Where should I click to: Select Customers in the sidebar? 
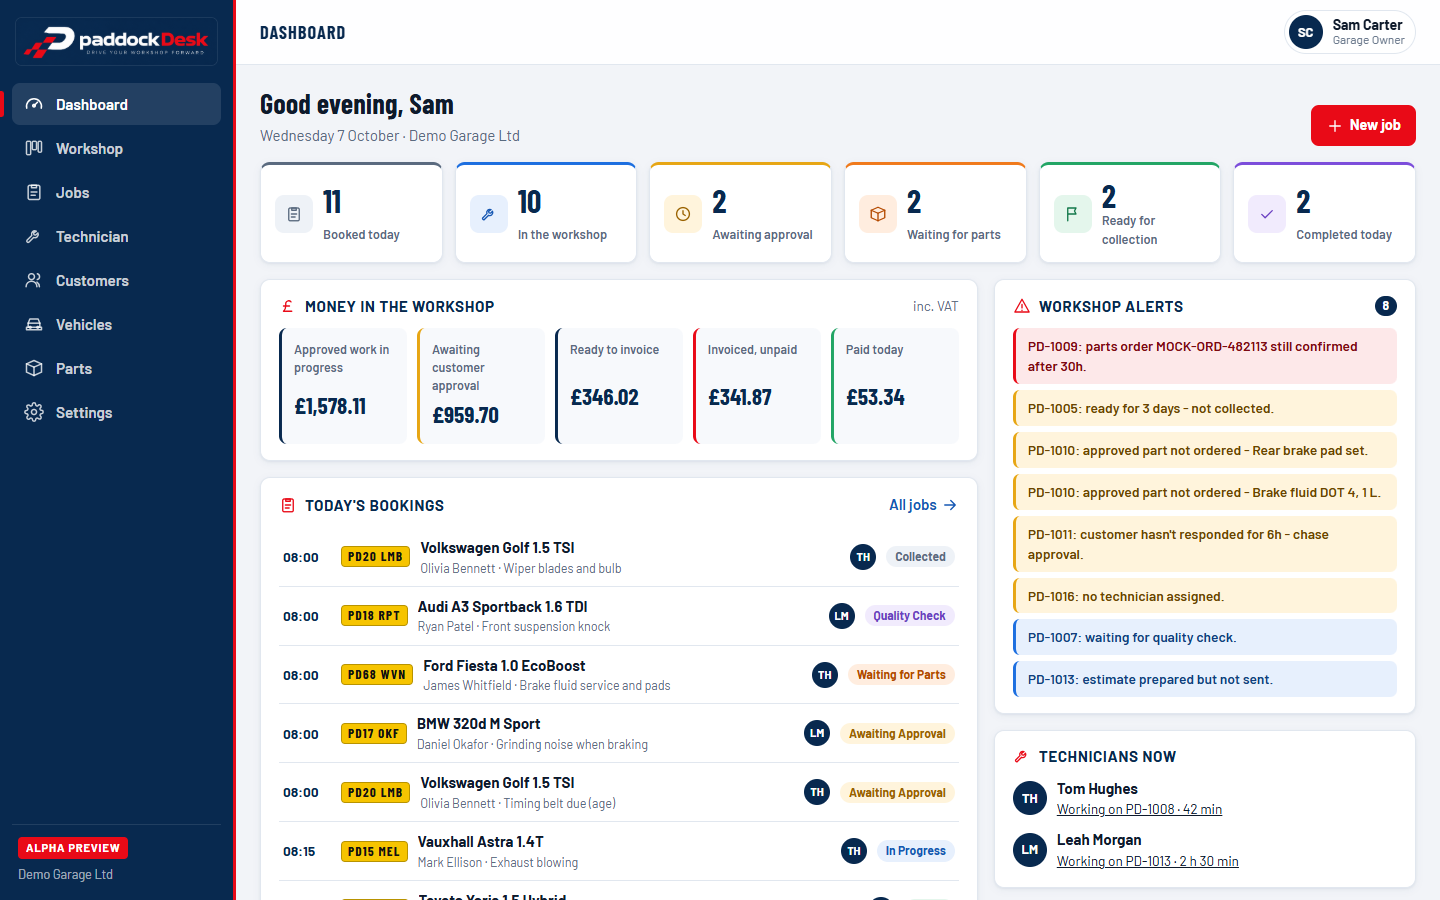(116, 281)
